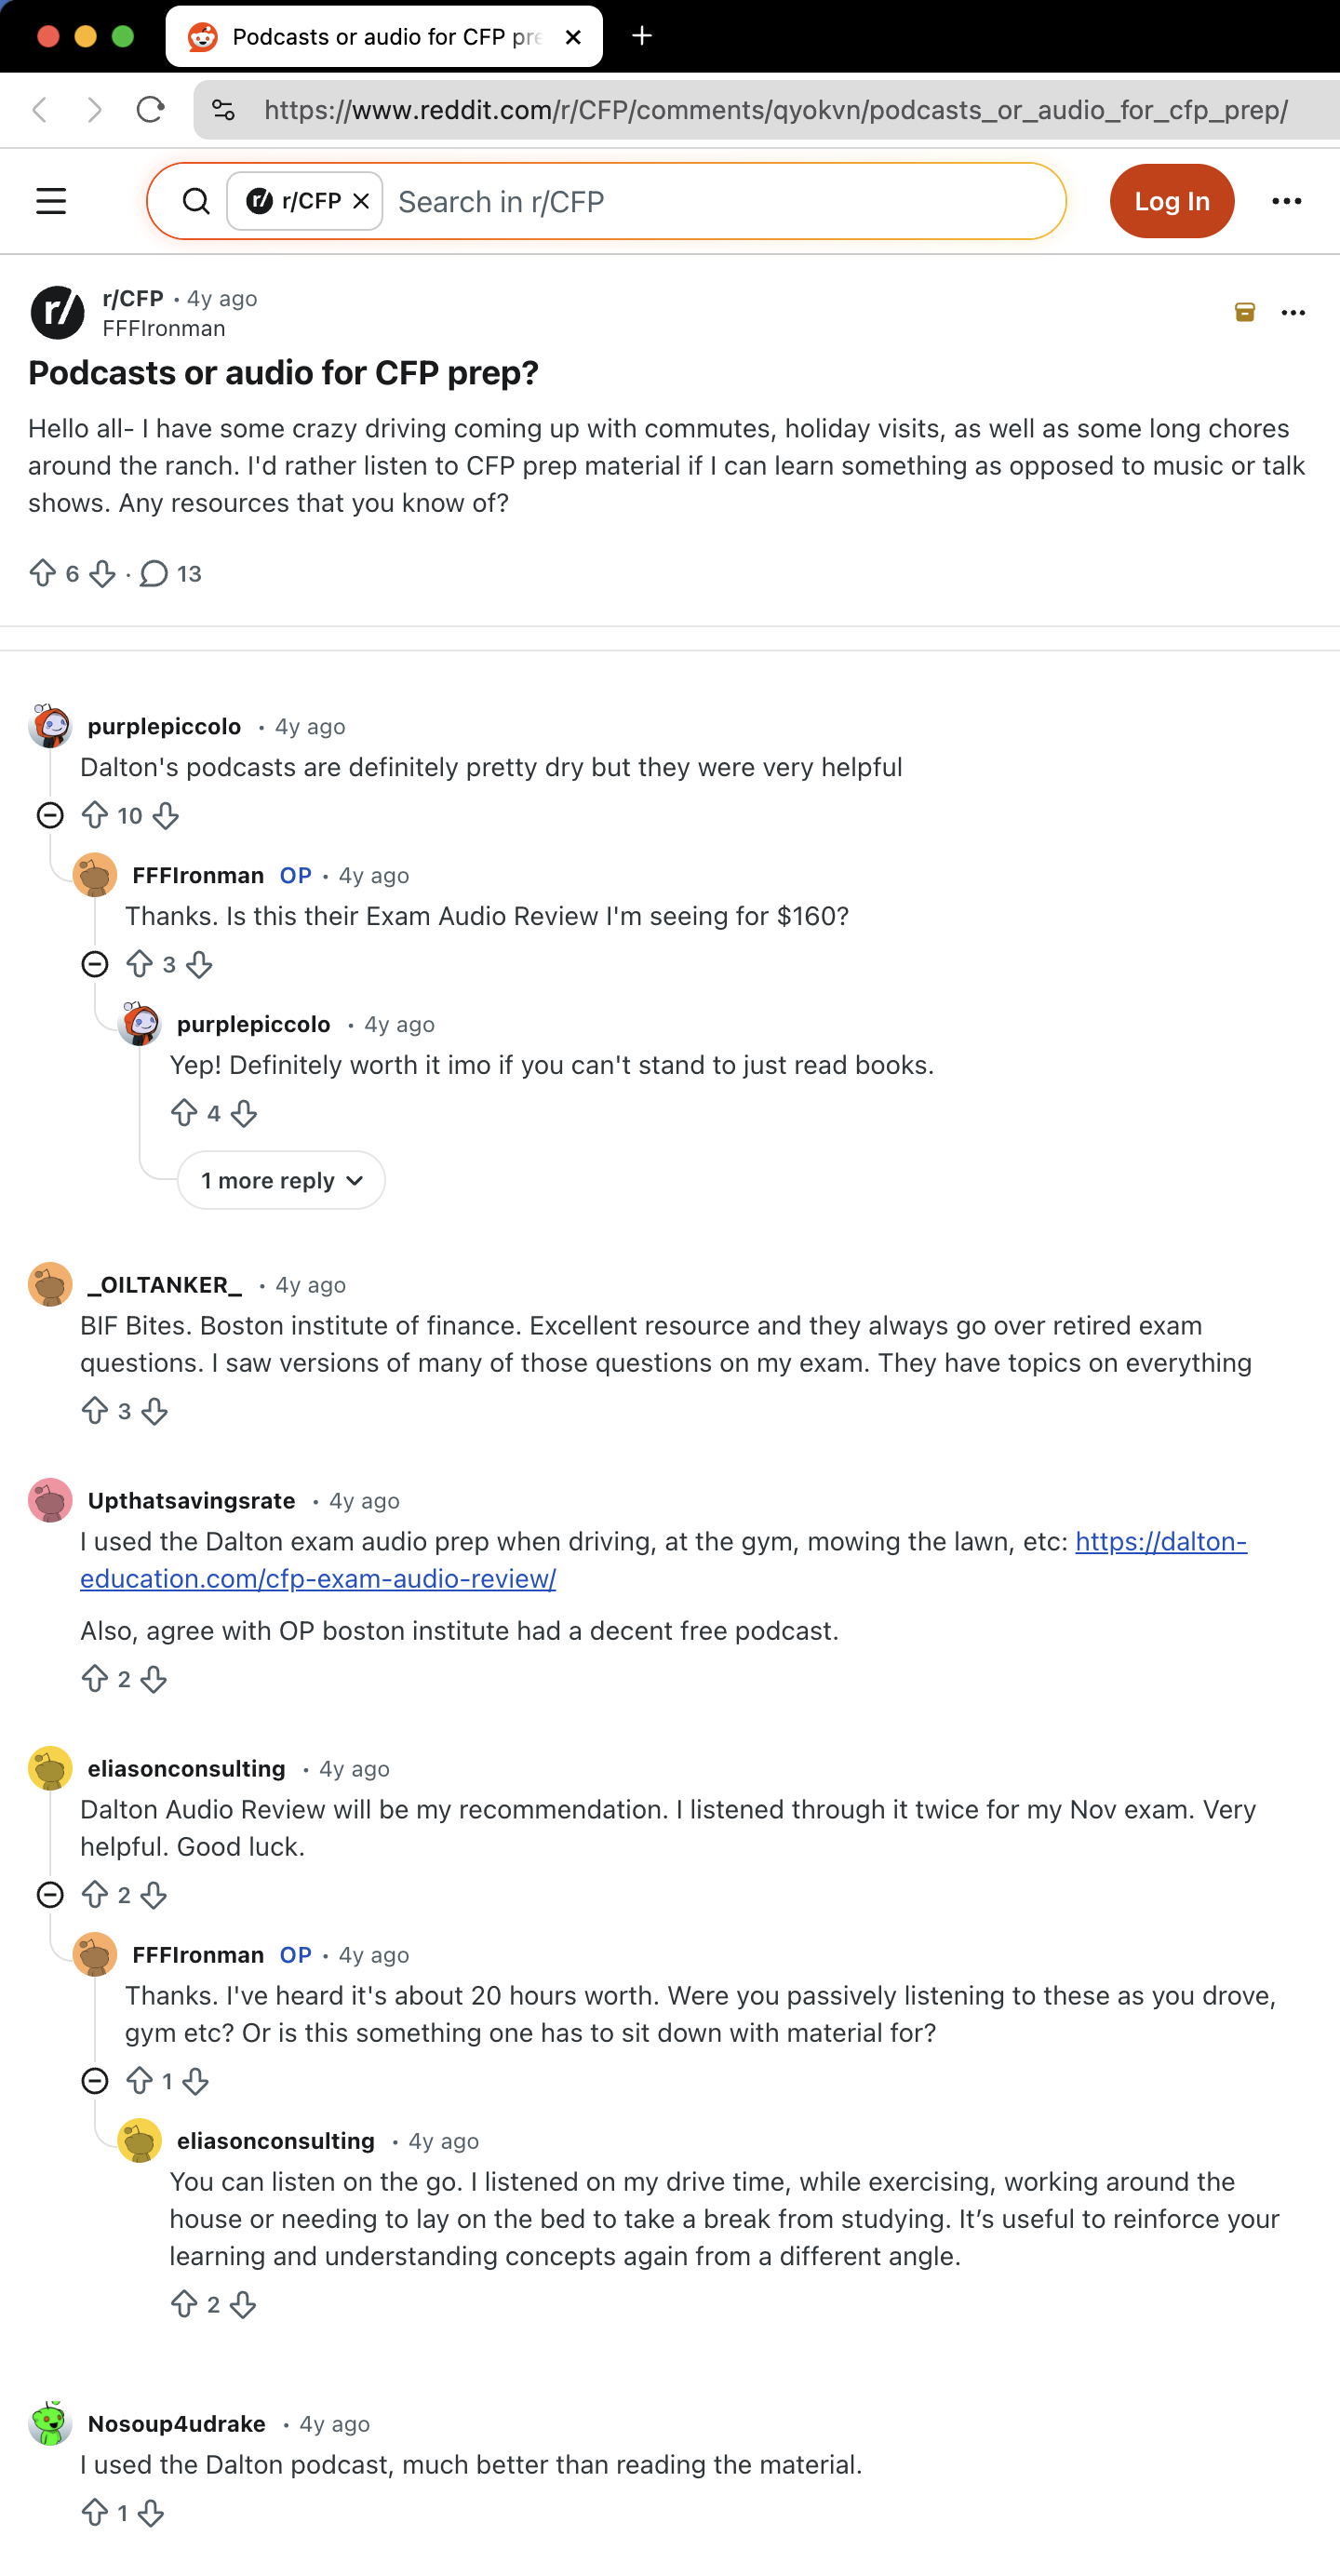Expand the 1 more reply button
Screen dimensions: 1340x2576
[x=281, y=1180]
